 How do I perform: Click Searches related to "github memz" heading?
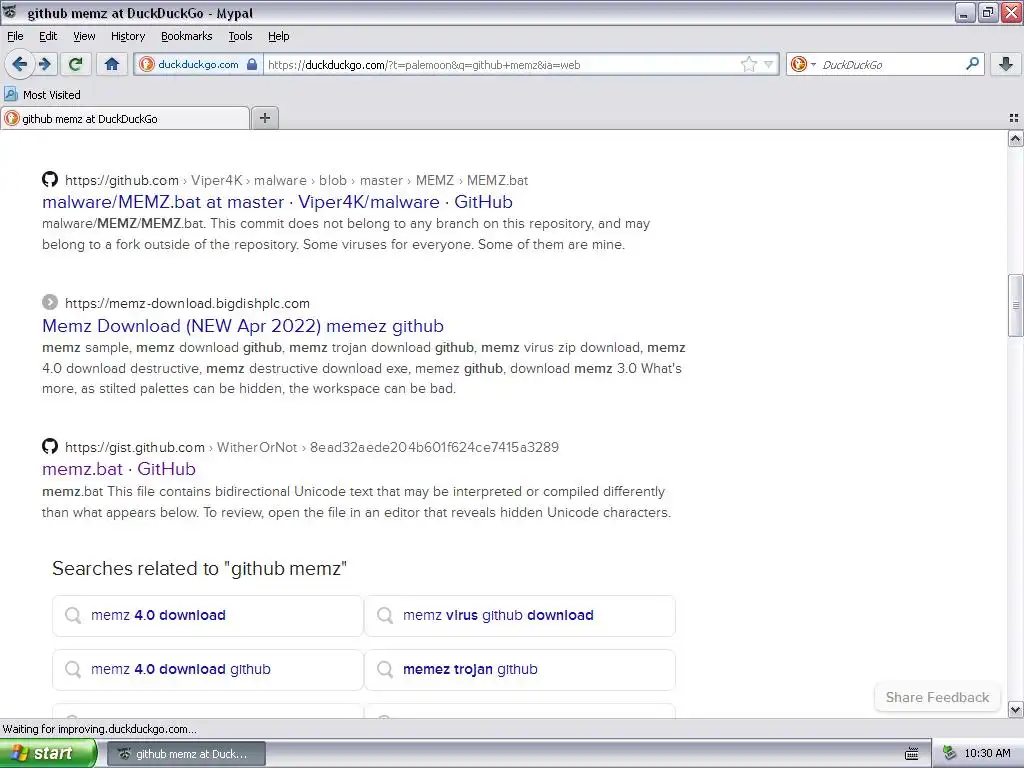pos(199,568)
